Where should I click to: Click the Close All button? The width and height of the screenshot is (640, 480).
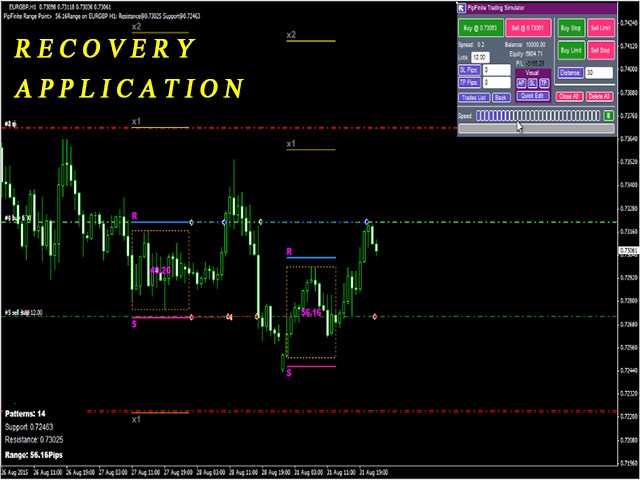click(569, 97)
